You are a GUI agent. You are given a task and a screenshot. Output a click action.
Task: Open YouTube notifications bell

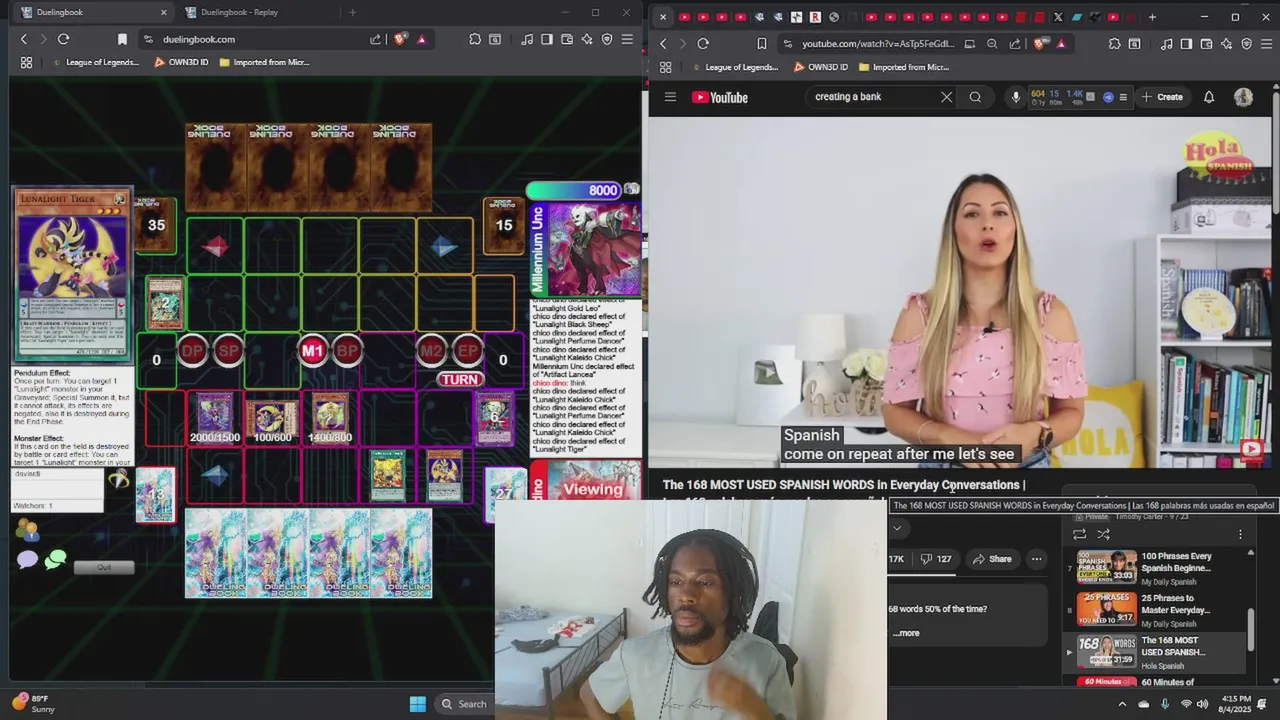click(x=1209, y=97)
